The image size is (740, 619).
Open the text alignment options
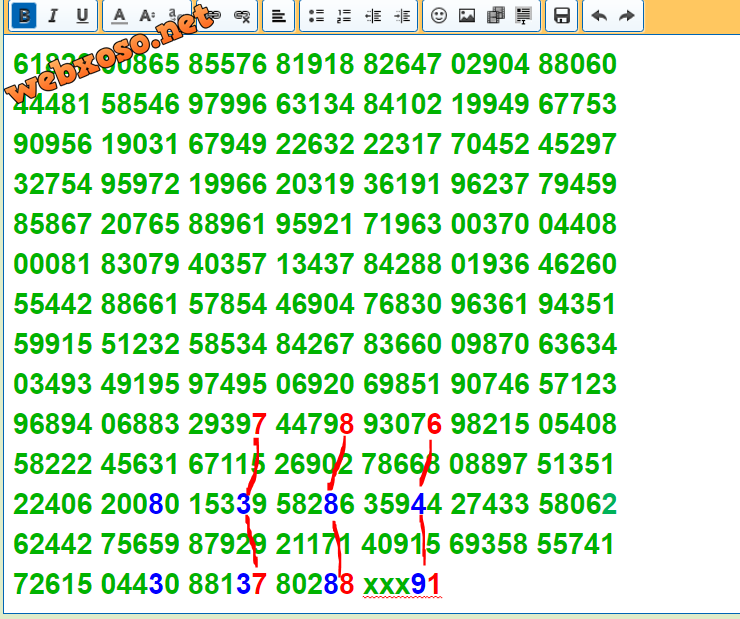click(x=279, y=15)
